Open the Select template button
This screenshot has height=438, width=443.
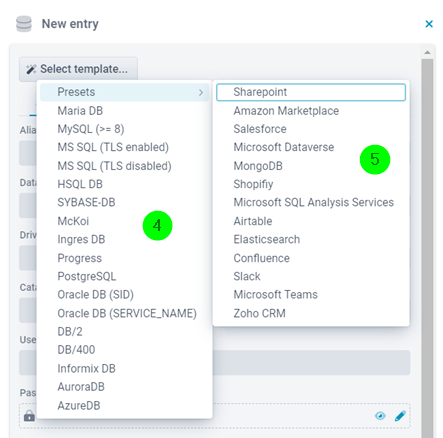pos(78,69)
